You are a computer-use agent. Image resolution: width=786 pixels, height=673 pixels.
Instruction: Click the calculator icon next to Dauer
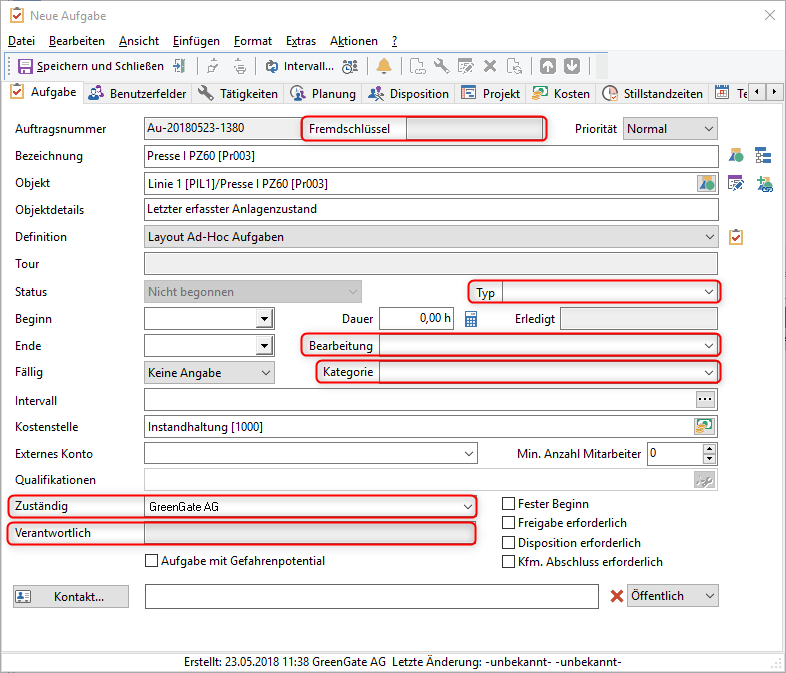tap(471, 319)
